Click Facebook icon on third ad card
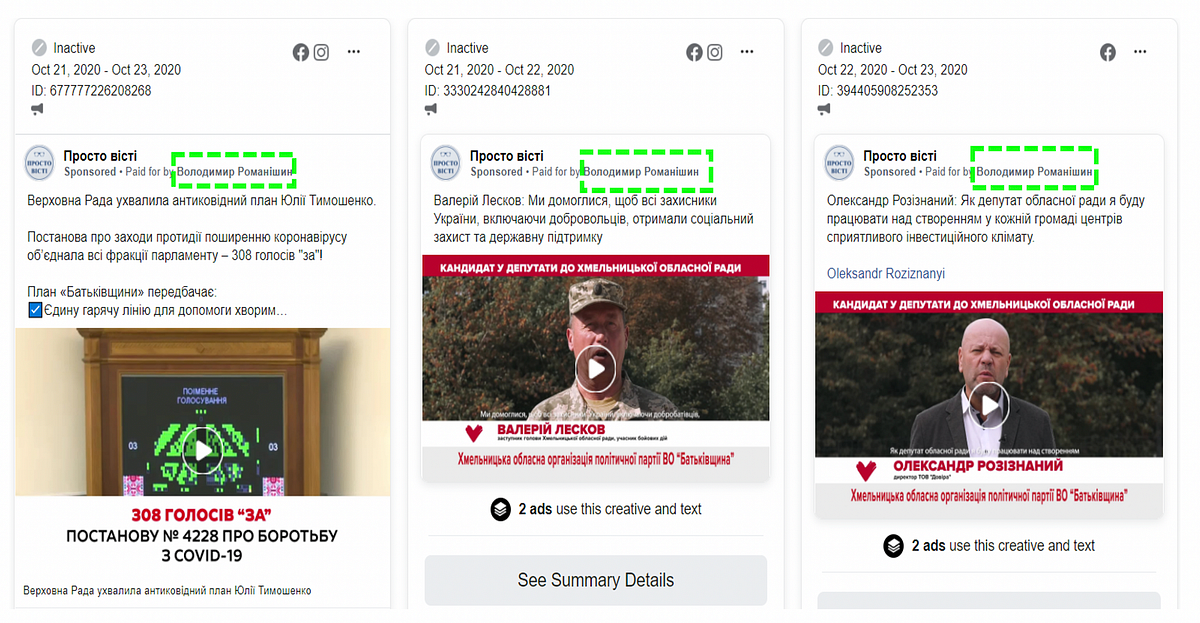Image resolution: width=1200 pixels, height=623 pixels. [1108, 53]
